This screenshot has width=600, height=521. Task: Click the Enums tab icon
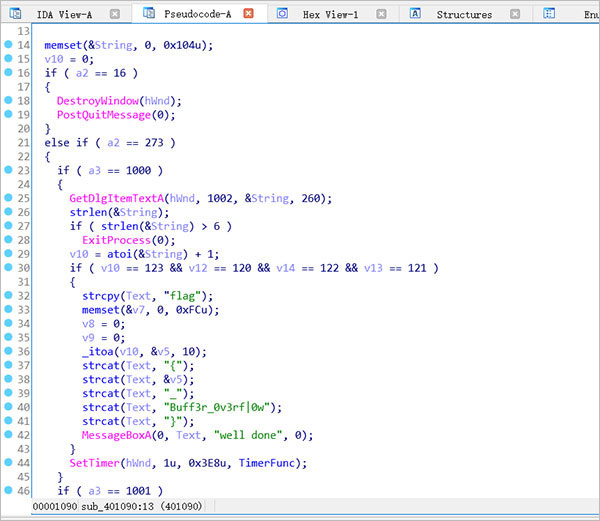coord(551,14)
